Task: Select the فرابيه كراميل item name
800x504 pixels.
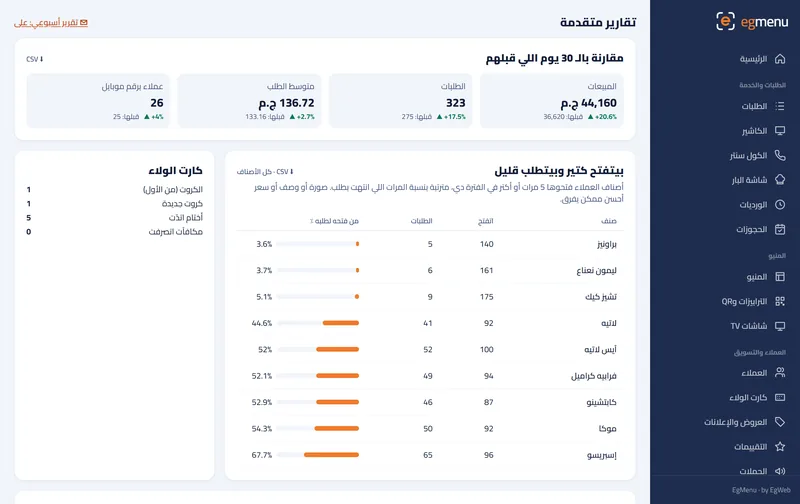Action: (594, 376)
